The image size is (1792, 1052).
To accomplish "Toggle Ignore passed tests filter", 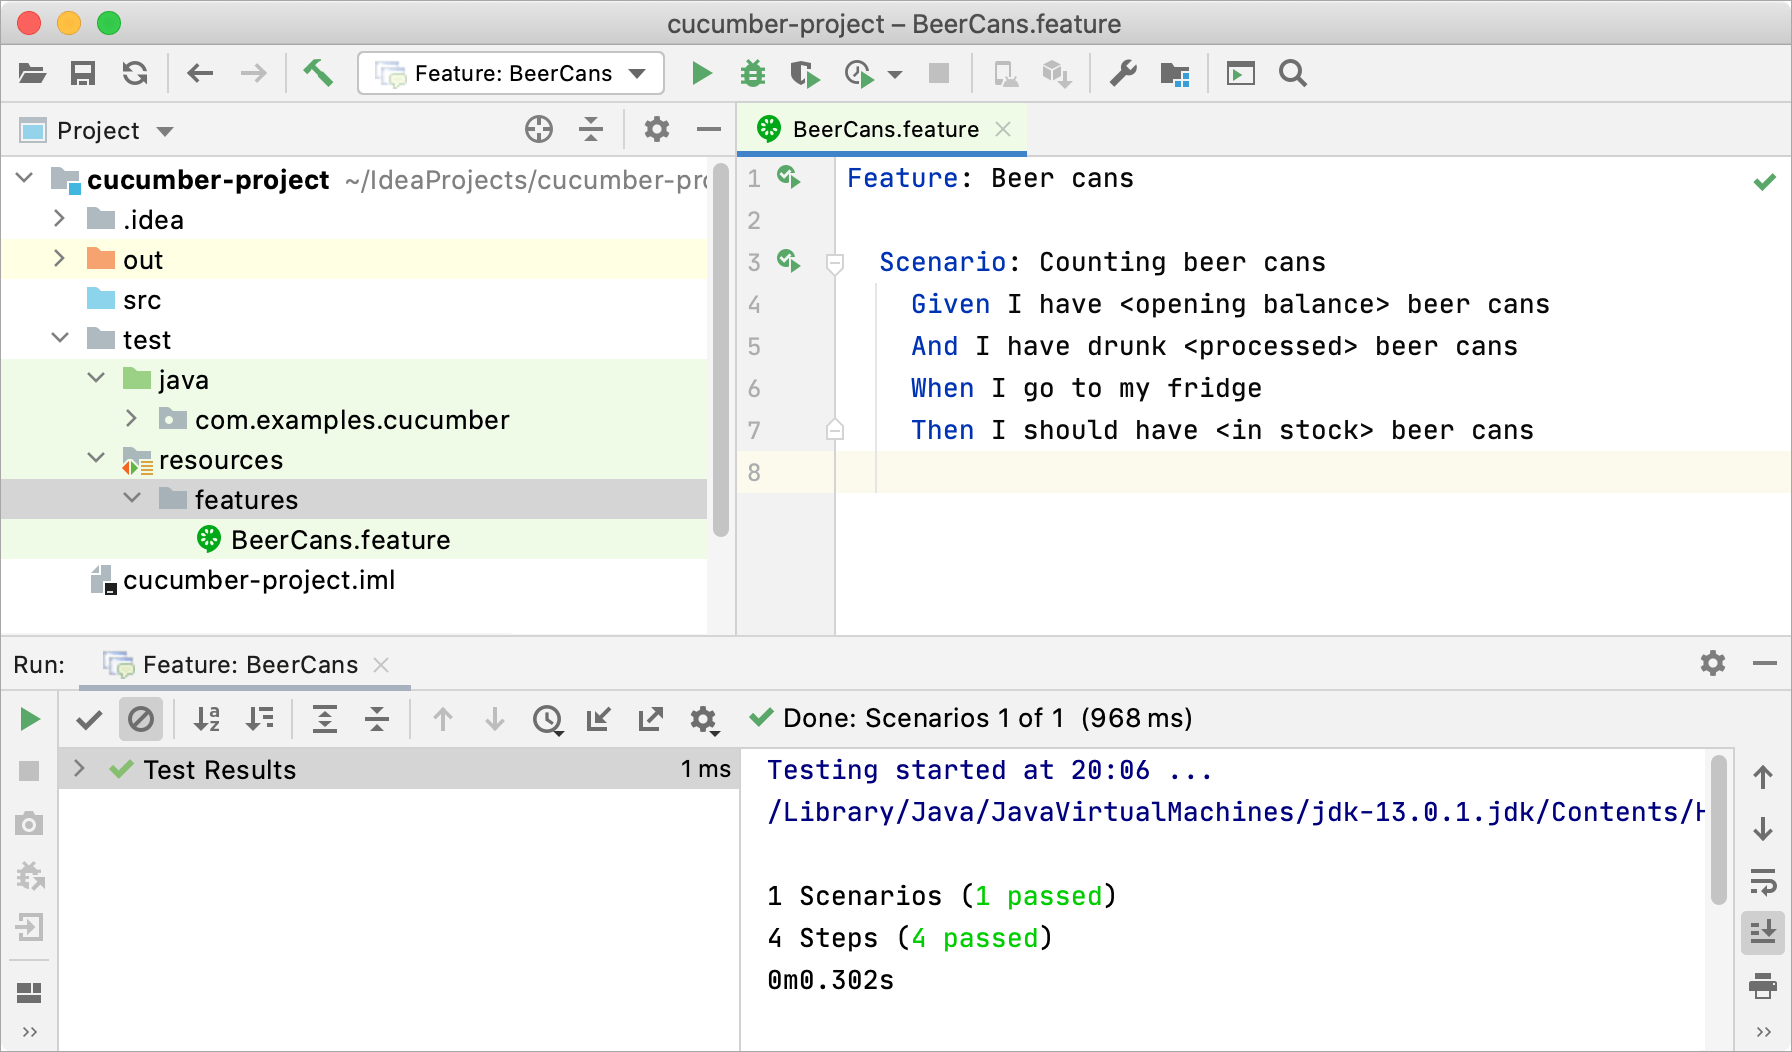I will pos(141,719).
